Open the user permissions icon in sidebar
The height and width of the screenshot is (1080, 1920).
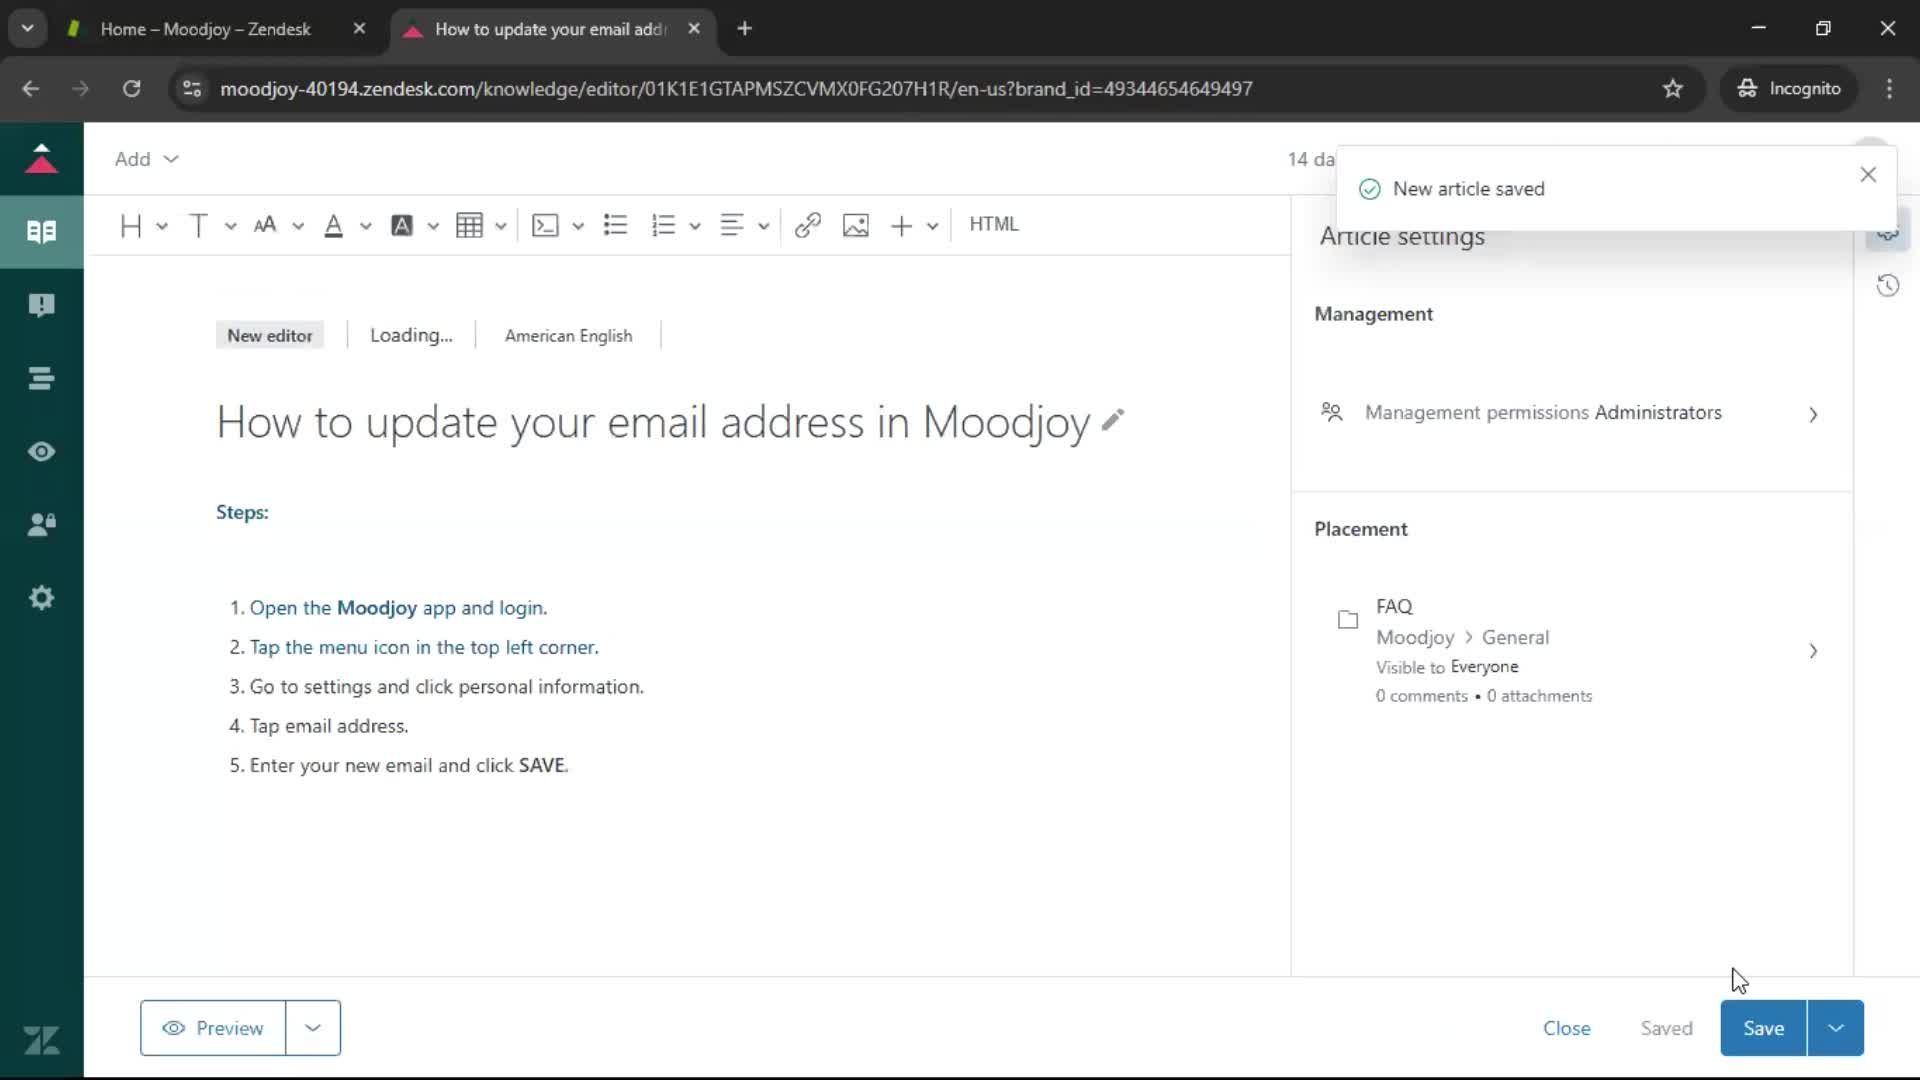[42, 525]
